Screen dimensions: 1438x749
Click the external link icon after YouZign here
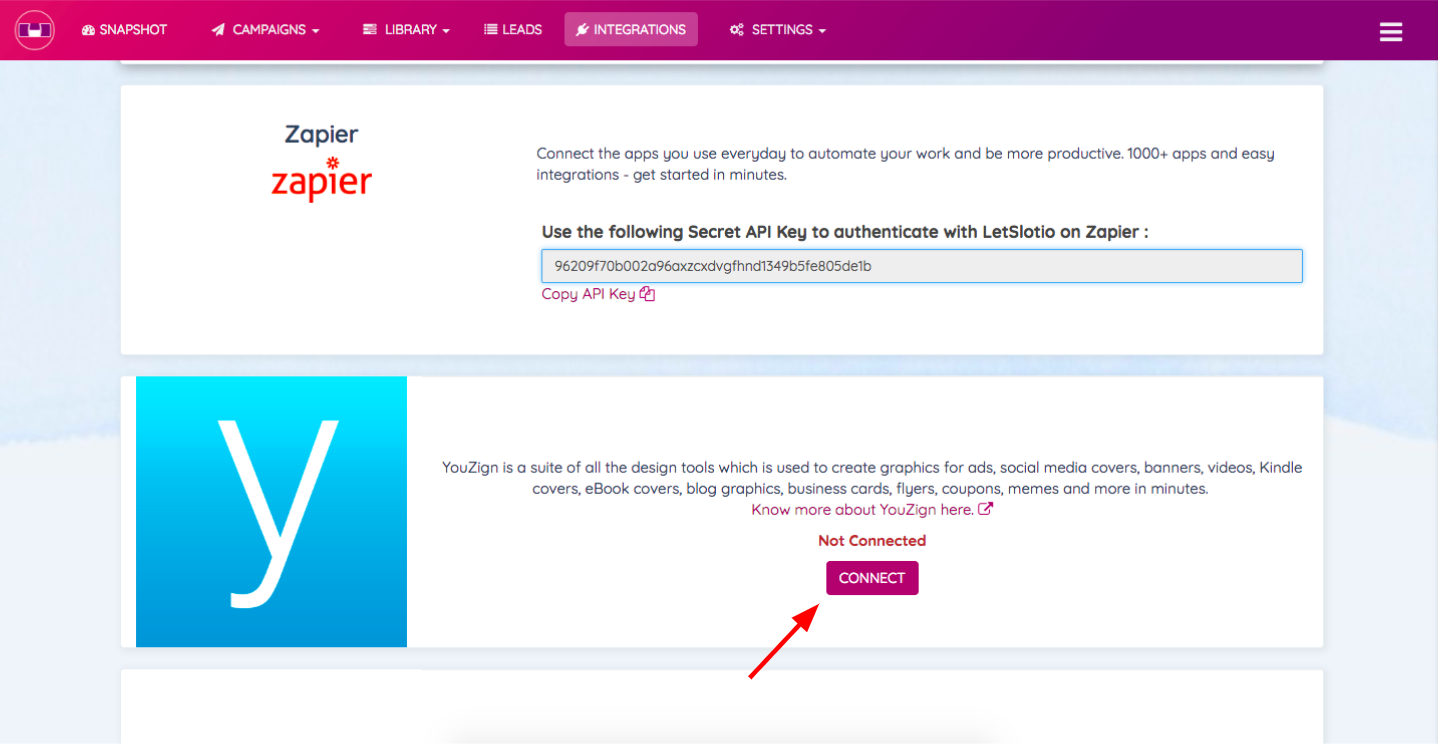click(985, 509)
